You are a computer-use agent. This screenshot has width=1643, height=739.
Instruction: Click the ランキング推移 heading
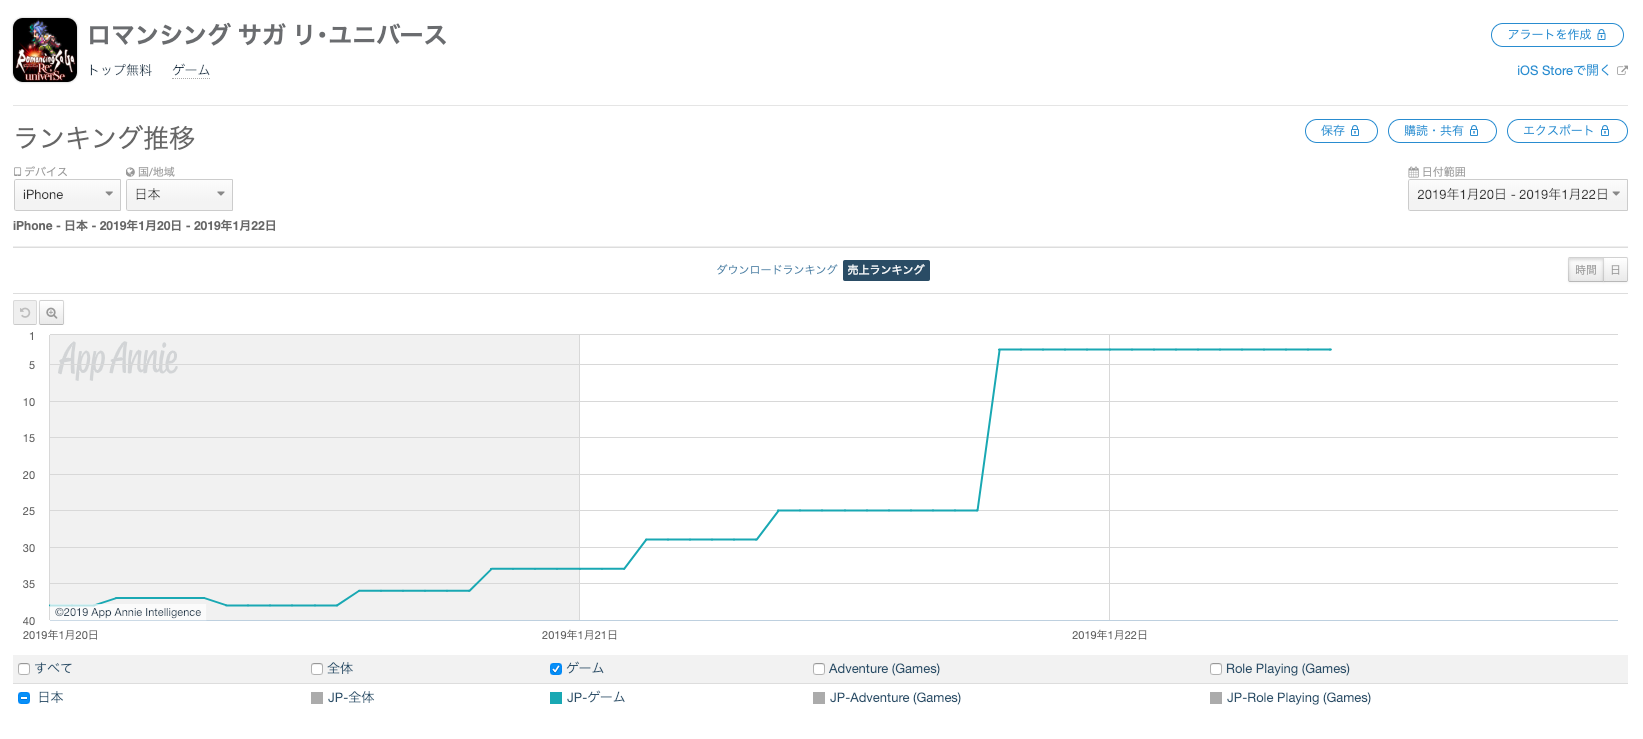pyautogui.click(x=105, y=137)
